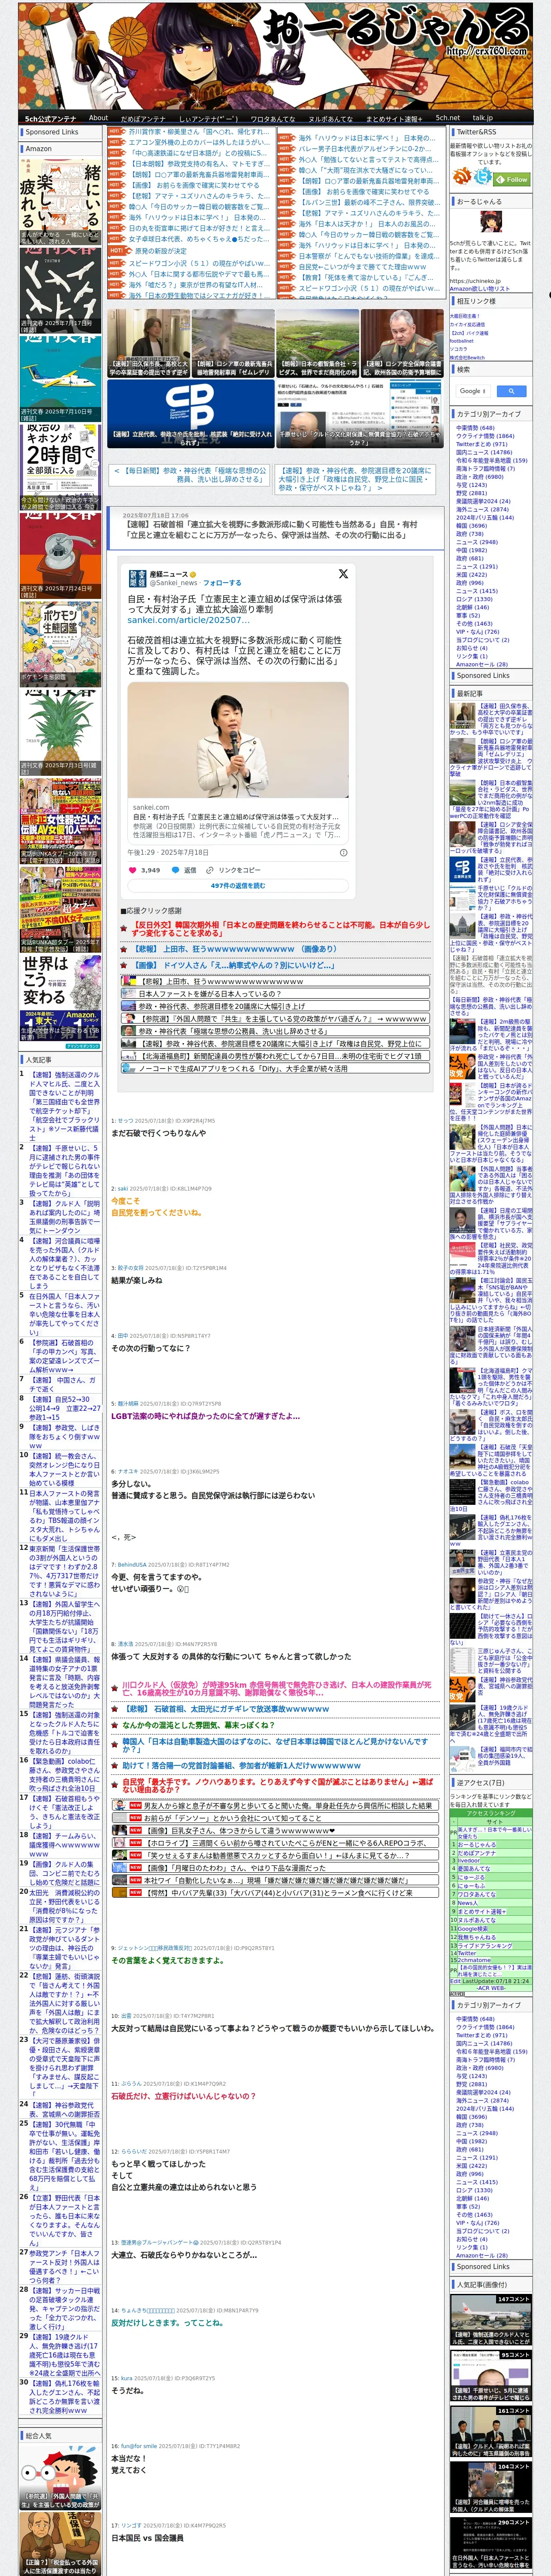Open ワロタあんてな navigation link
The height and width of the screenshot is (2576, 551).
click(273, 118)
